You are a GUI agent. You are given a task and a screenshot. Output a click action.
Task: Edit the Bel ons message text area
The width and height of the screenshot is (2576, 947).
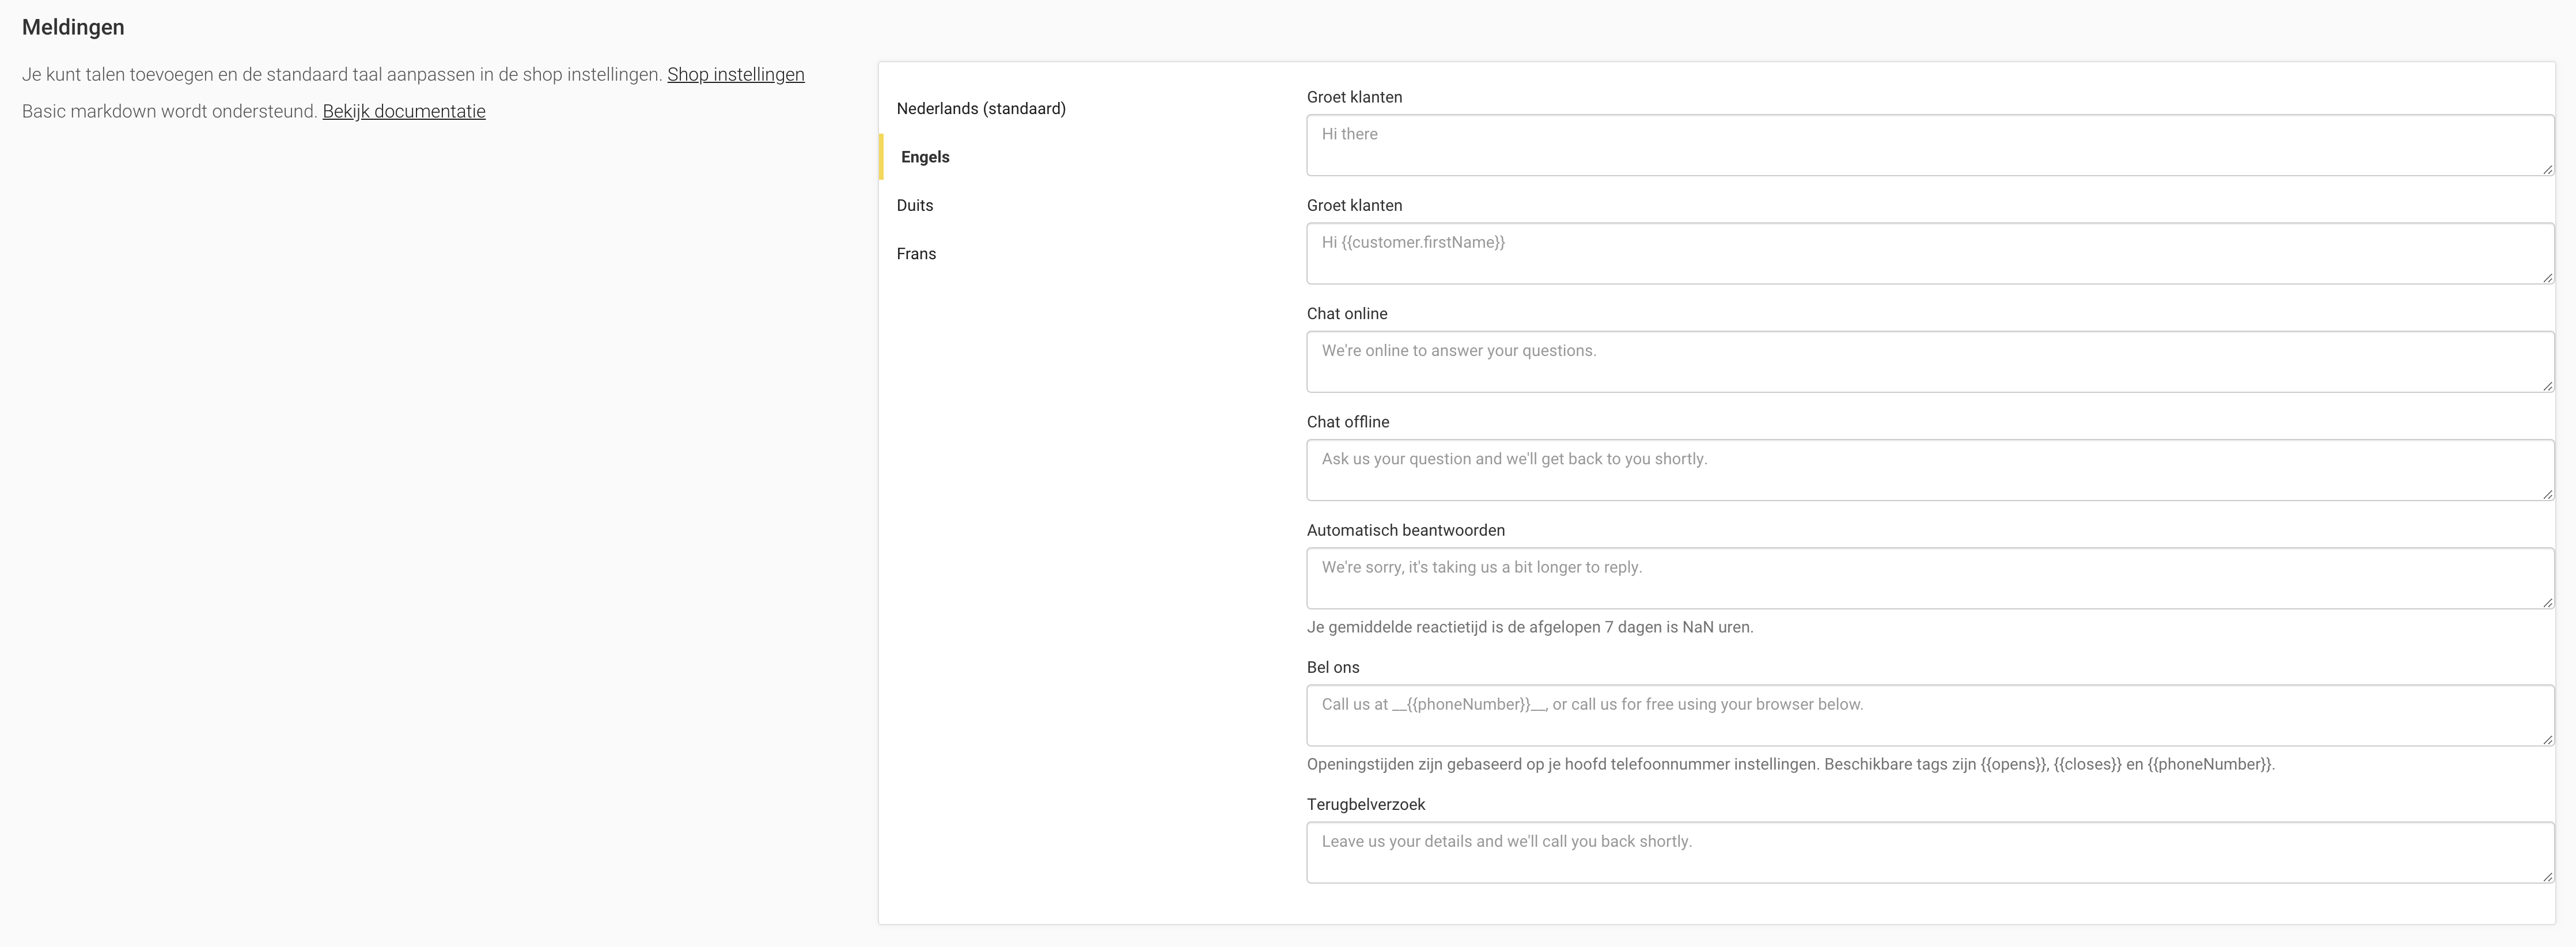[x=1930, y=715]
